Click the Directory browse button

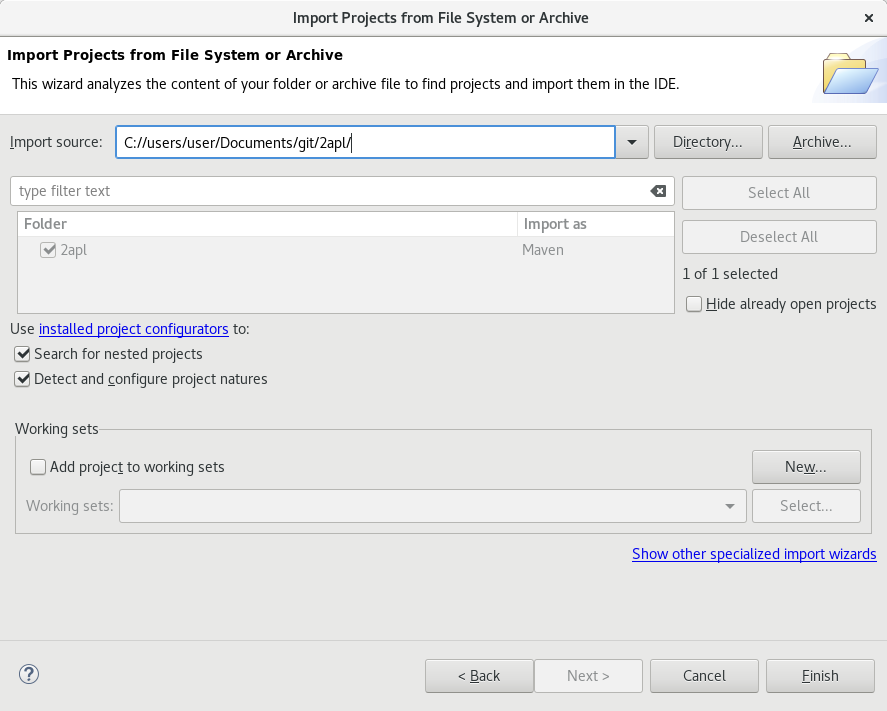coord(708,141)
